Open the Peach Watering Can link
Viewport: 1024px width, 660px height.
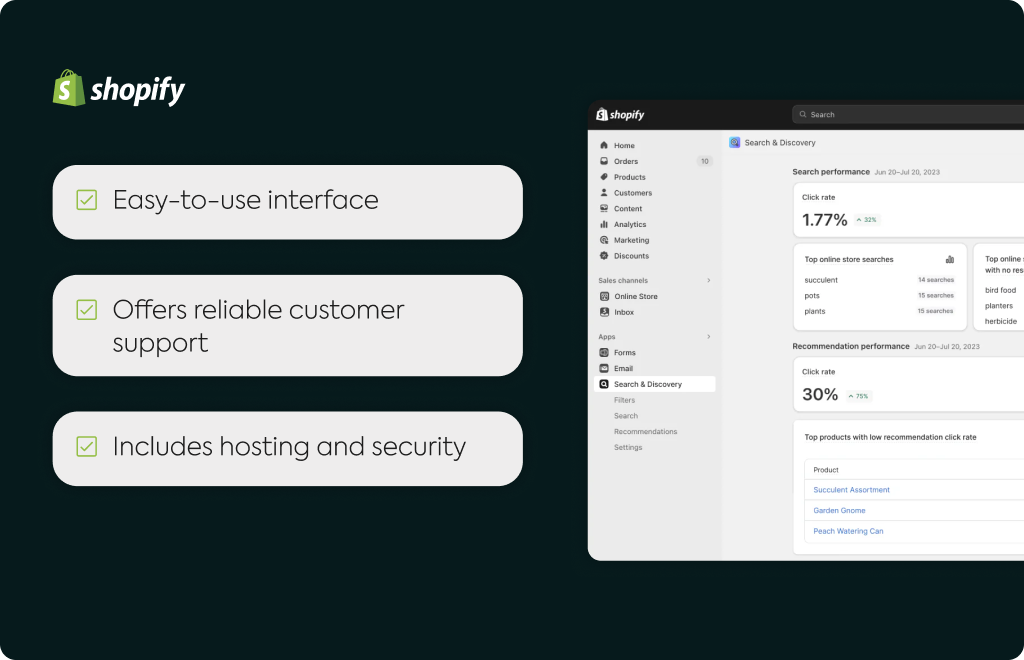848,531
